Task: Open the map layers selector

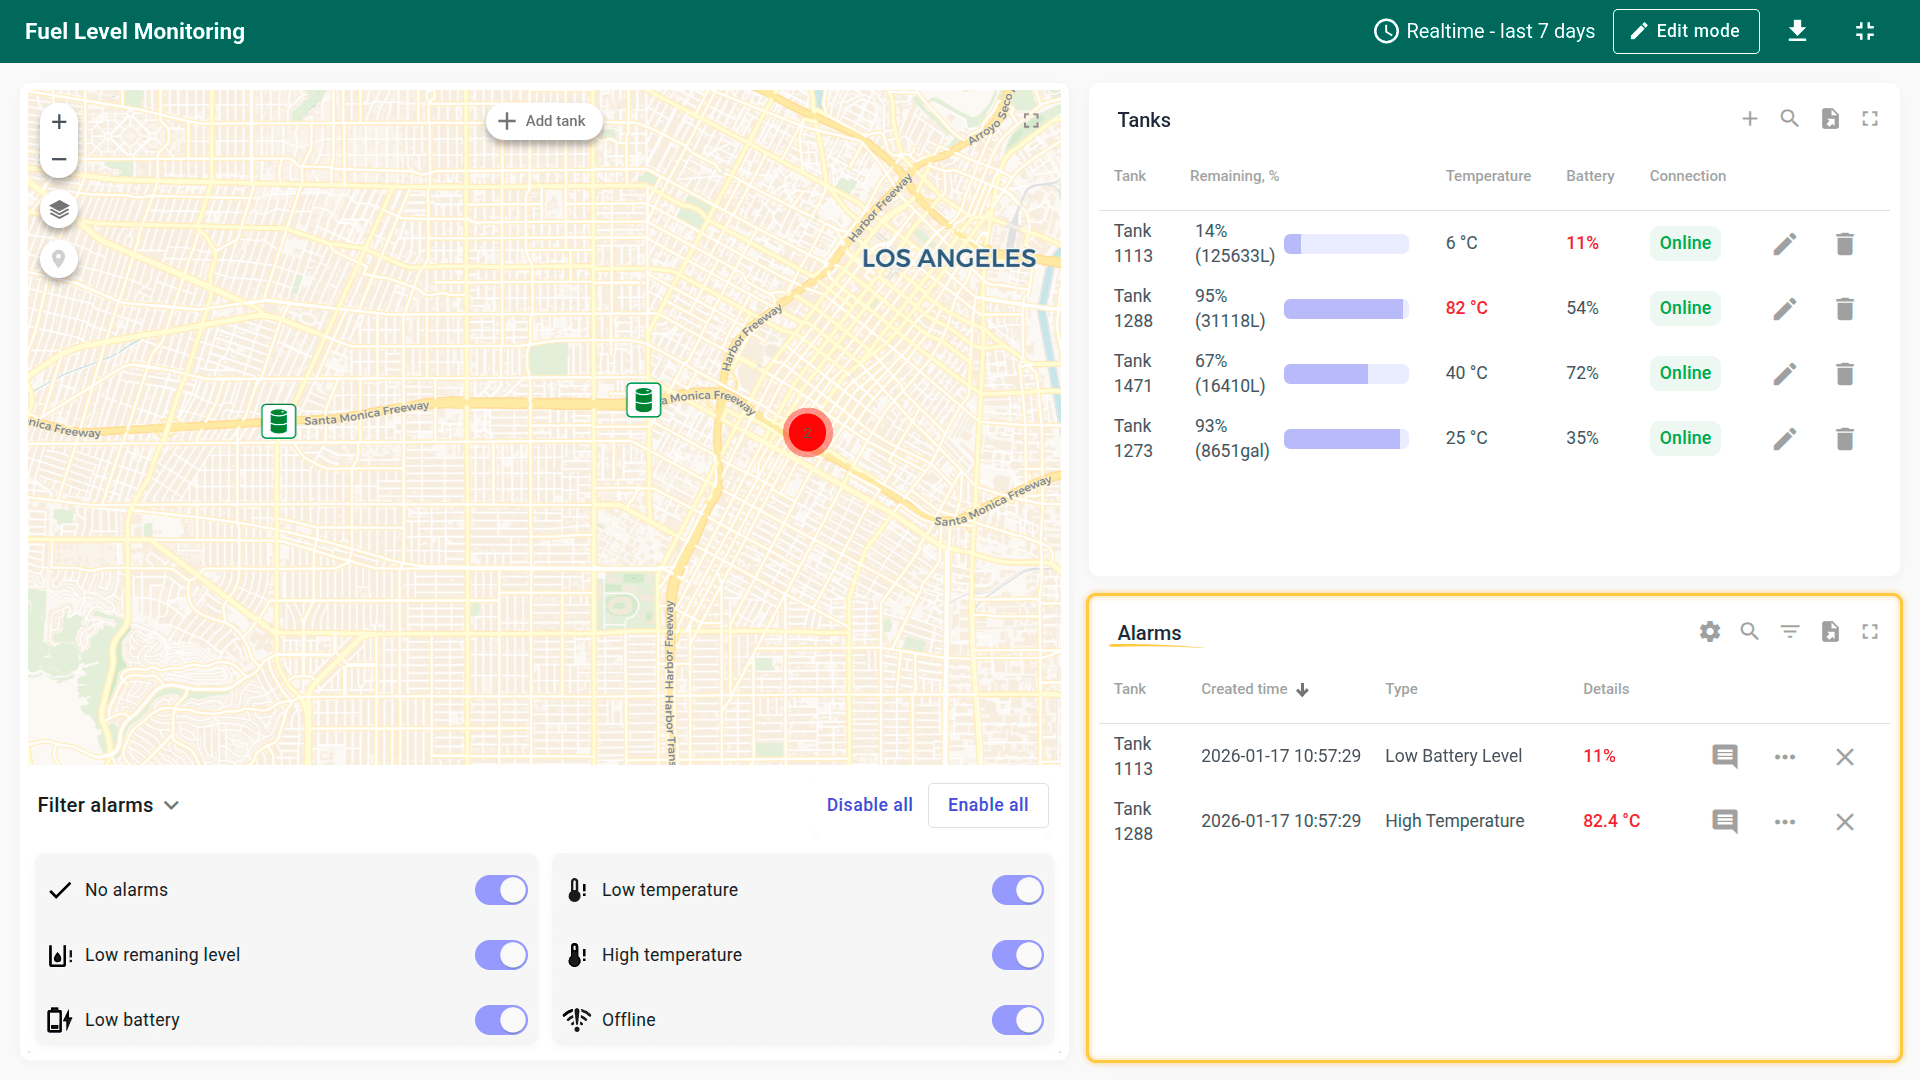Action: (59, 210)
